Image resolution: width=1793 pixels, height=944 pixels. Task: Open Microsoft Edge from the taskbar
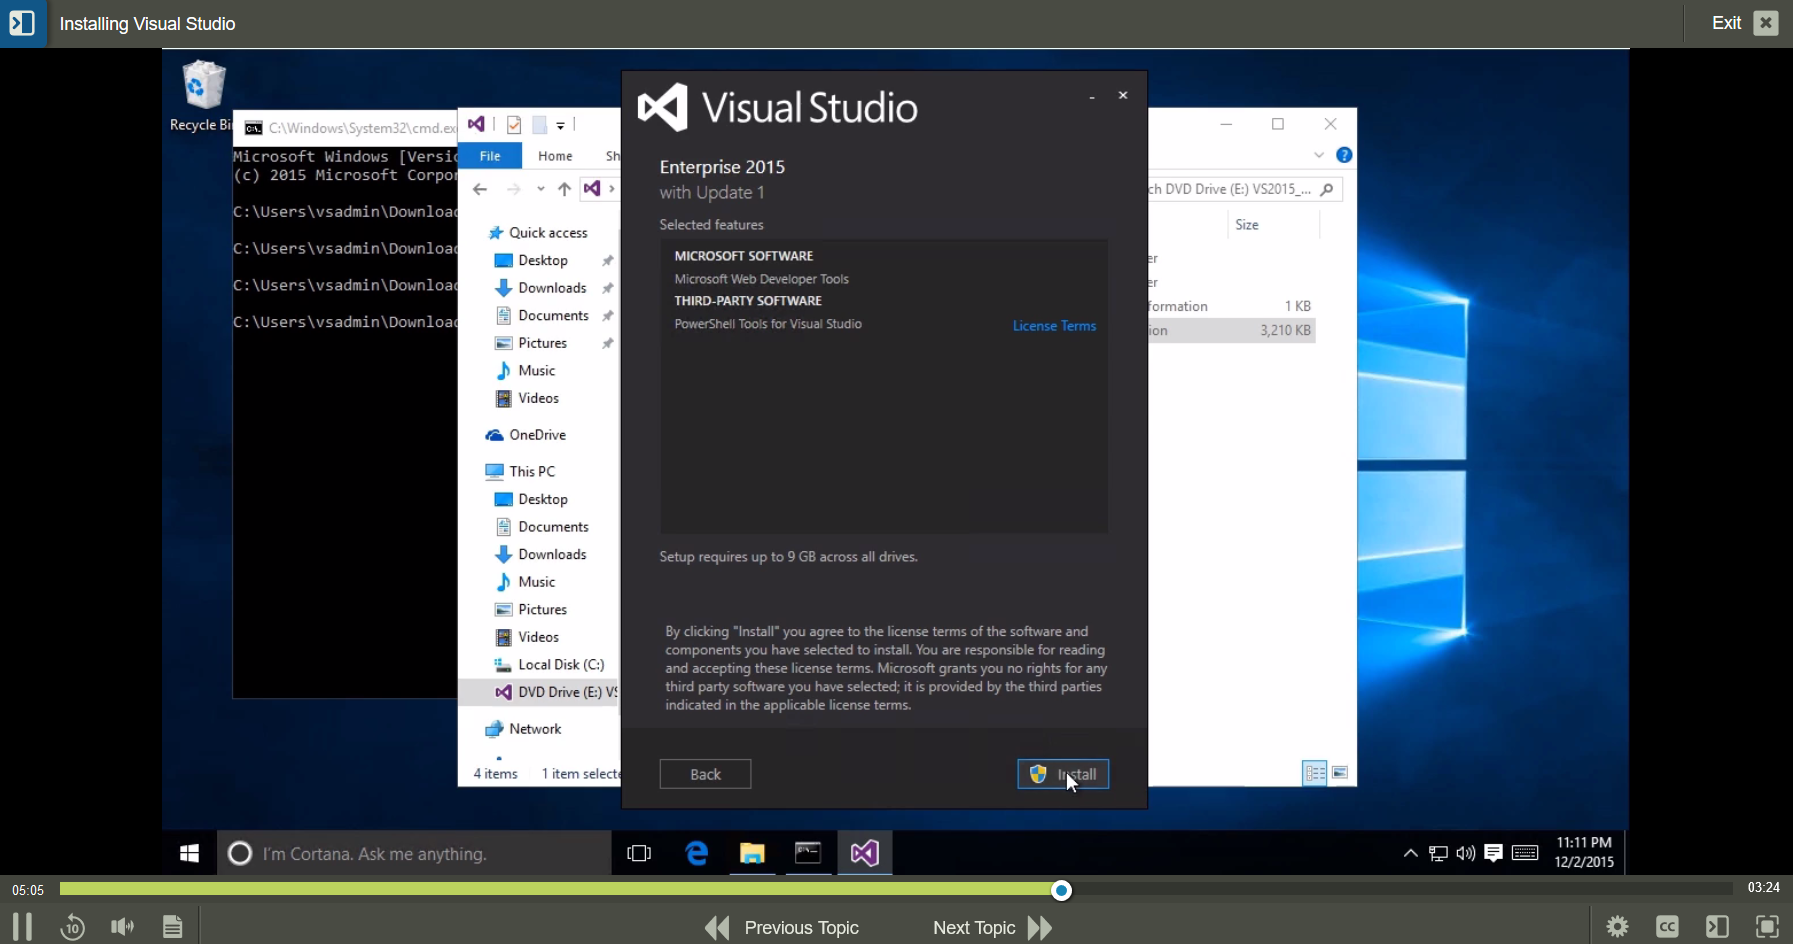(696, 853)
